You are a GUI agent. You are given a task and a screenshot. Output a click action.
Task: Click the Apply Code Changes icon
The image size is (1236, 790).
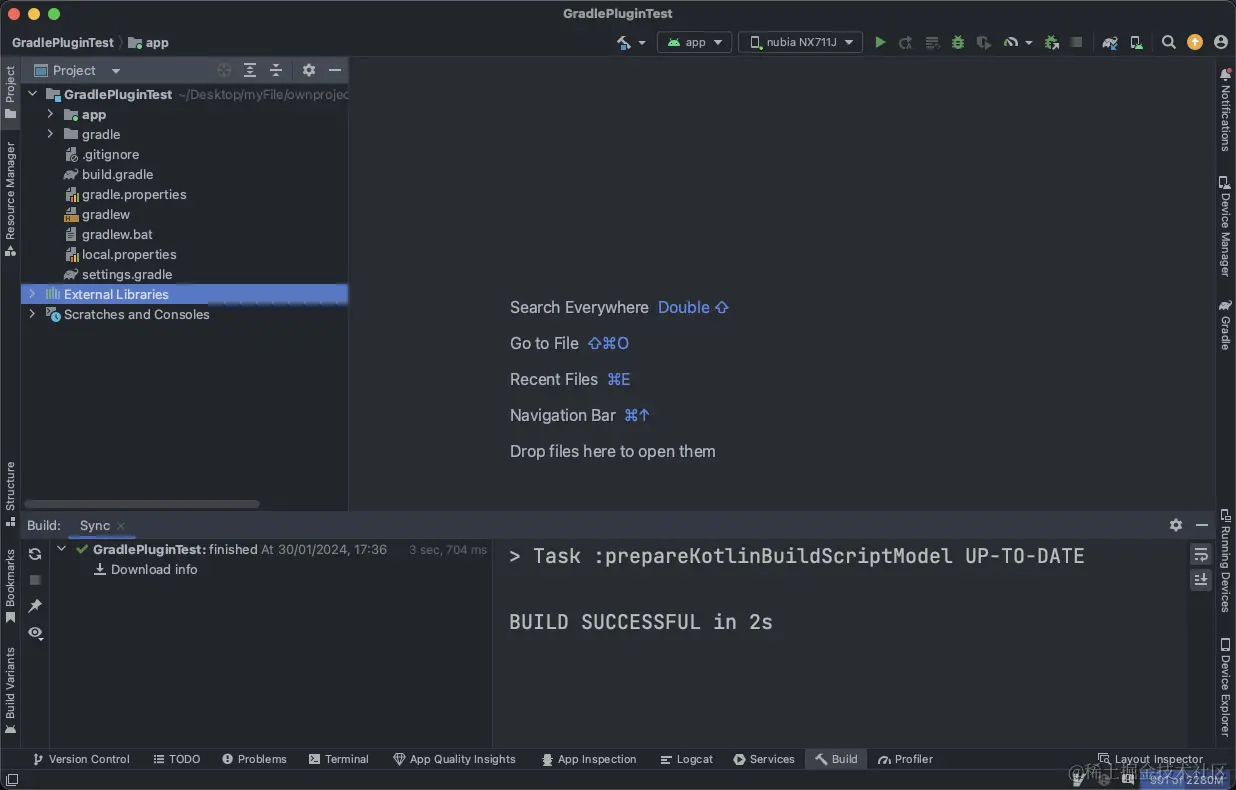click(932, 42)
